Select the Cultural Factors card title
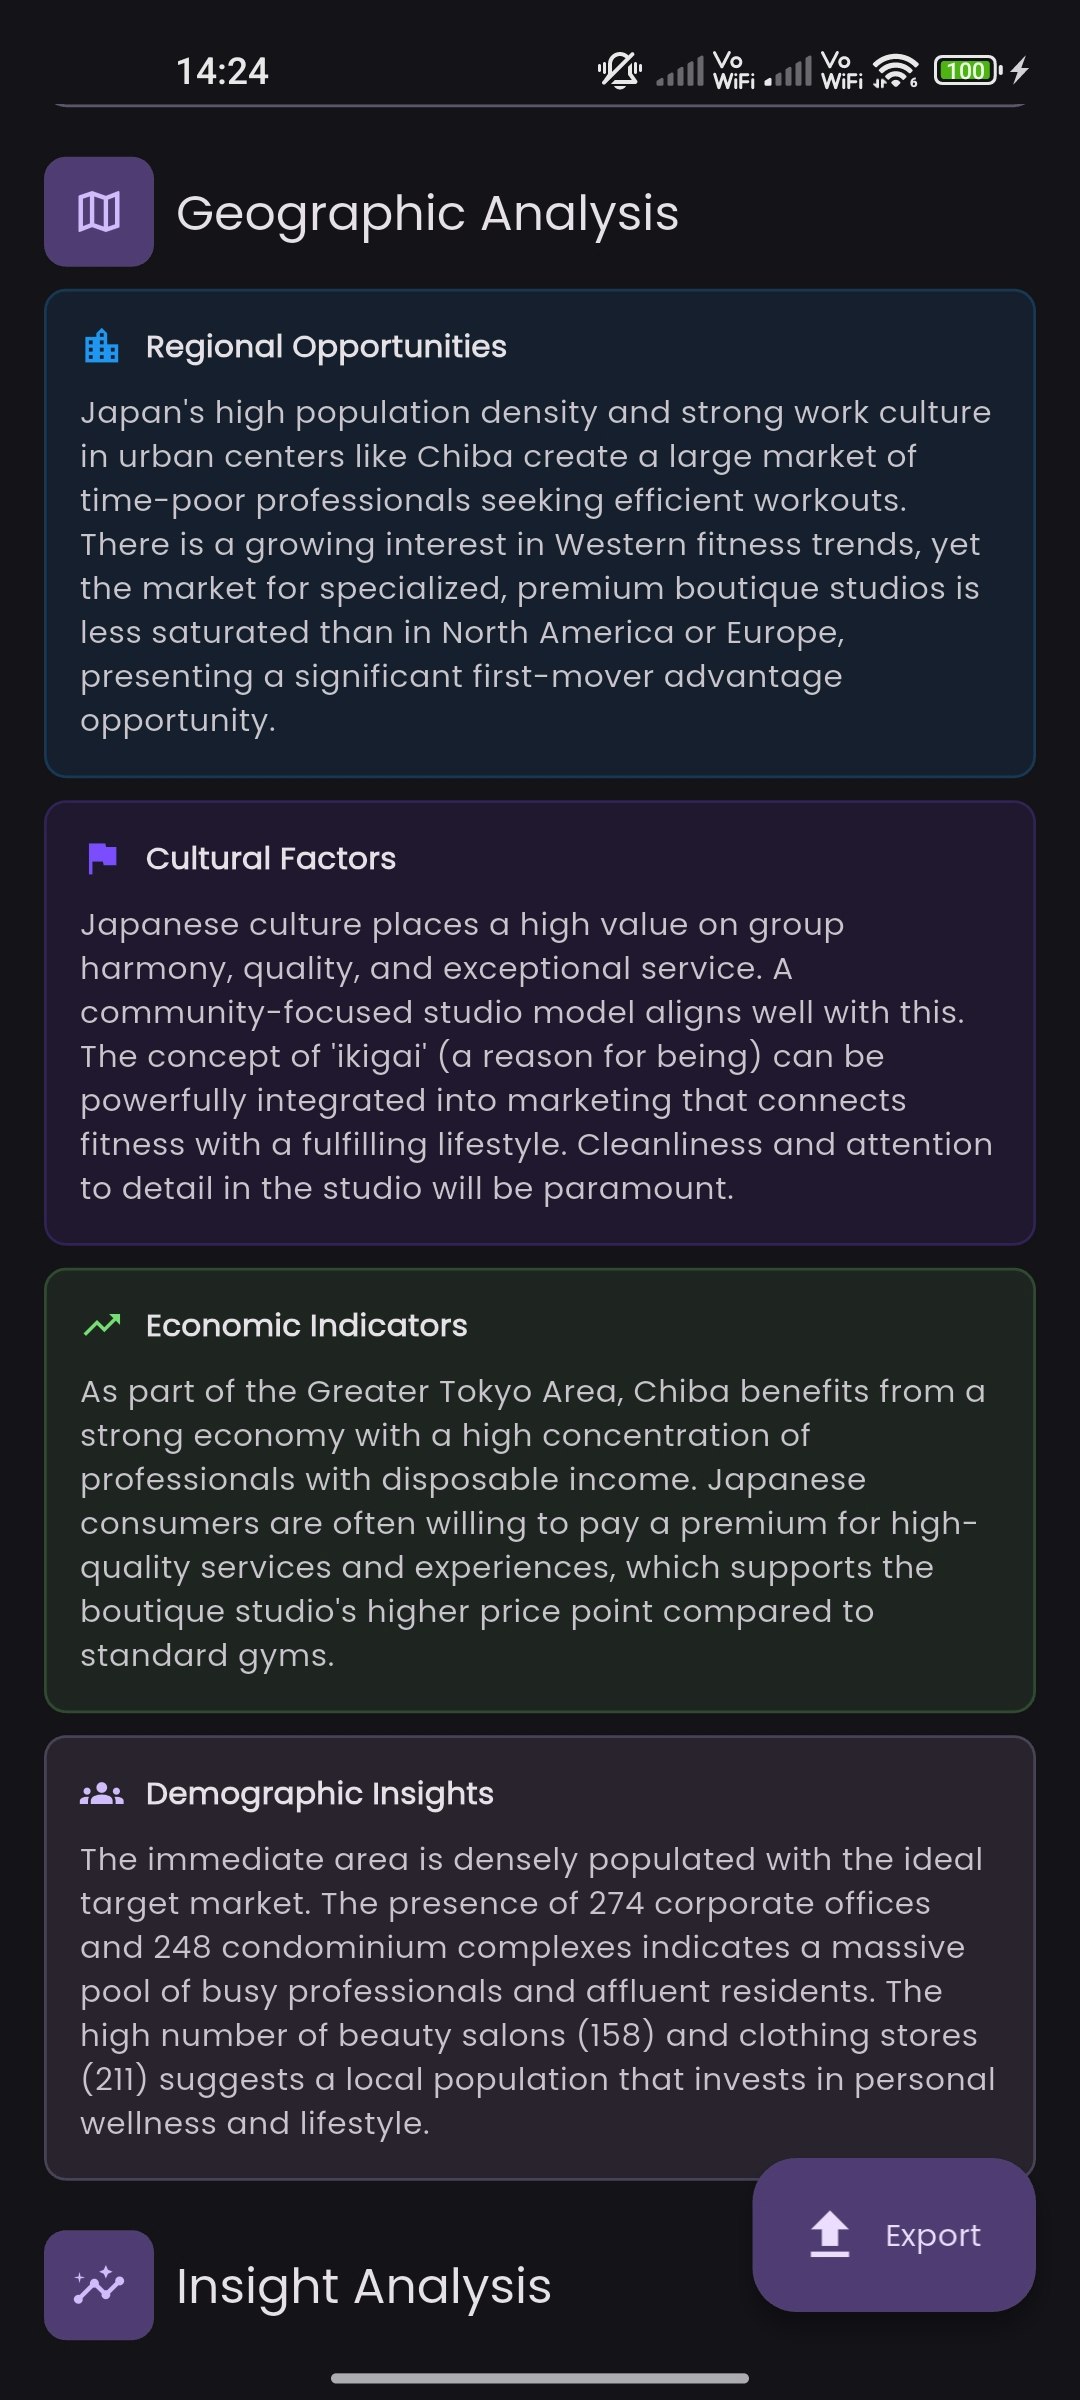The image size is (1080, 2400). (271, 858)
